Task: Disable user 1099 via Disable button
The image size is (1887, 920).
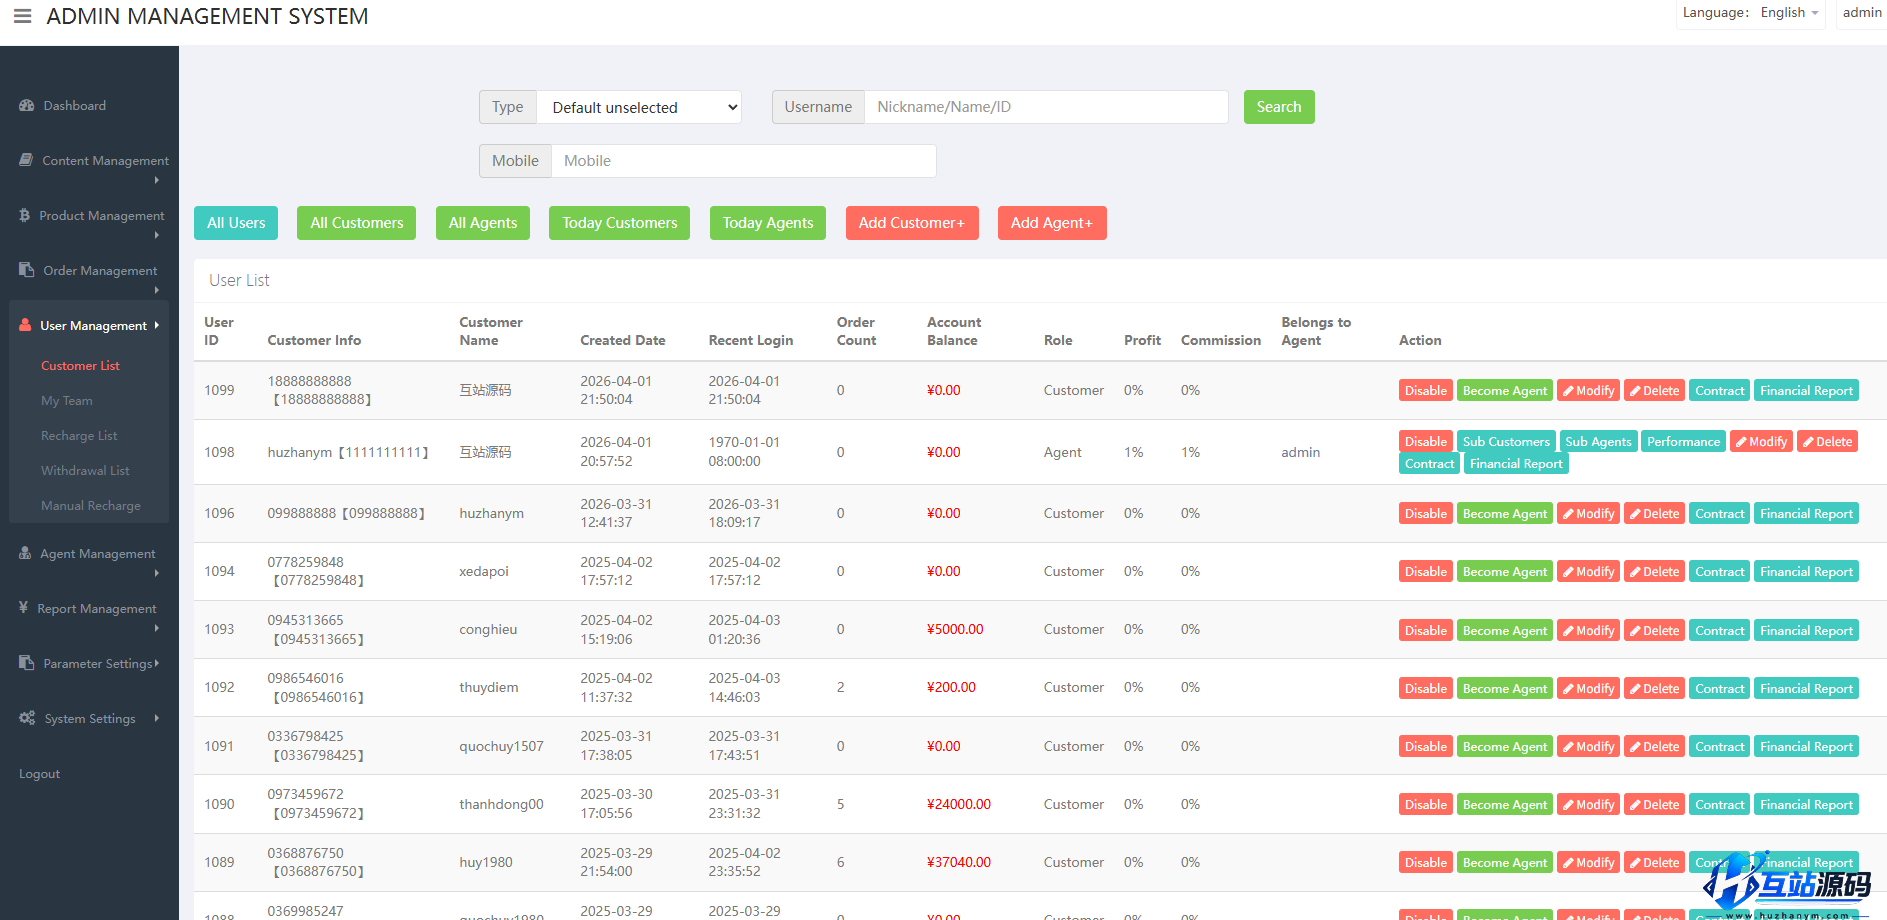Action: 1425,391
